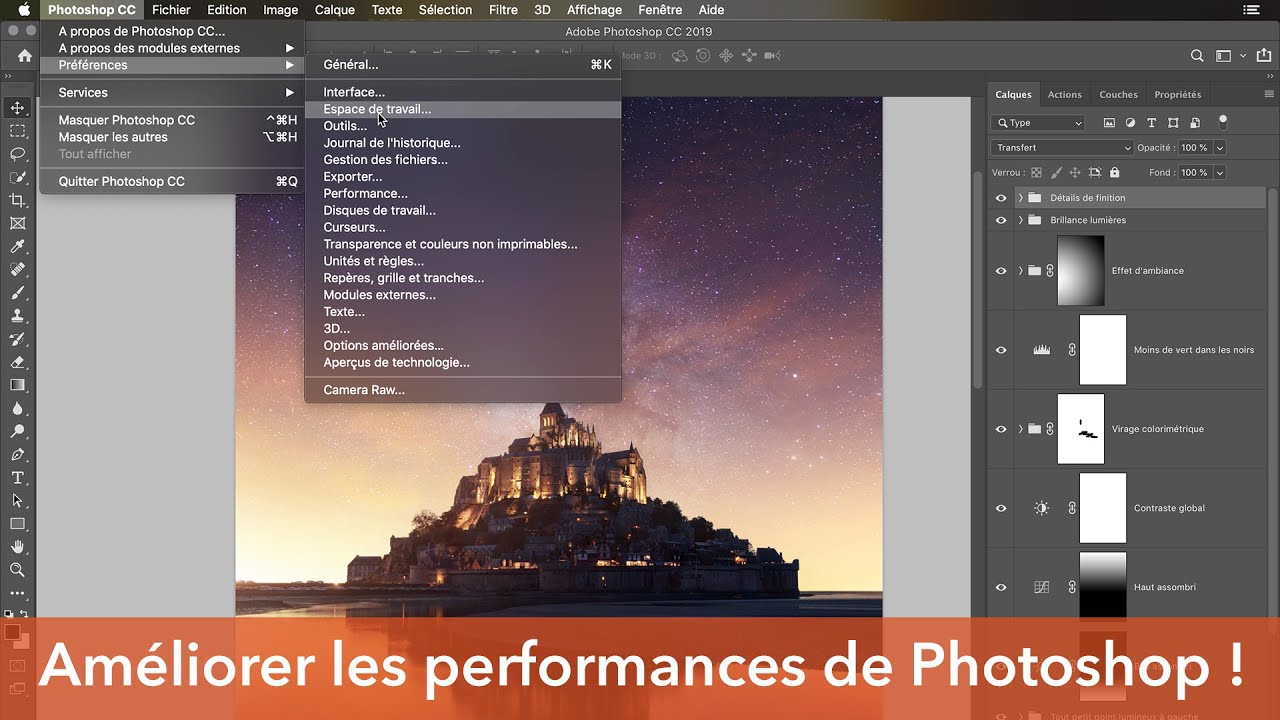The width and height of the screenshot is (1280, 720).
Task: Switch to the Actions tab
Action: (1064, 94)
